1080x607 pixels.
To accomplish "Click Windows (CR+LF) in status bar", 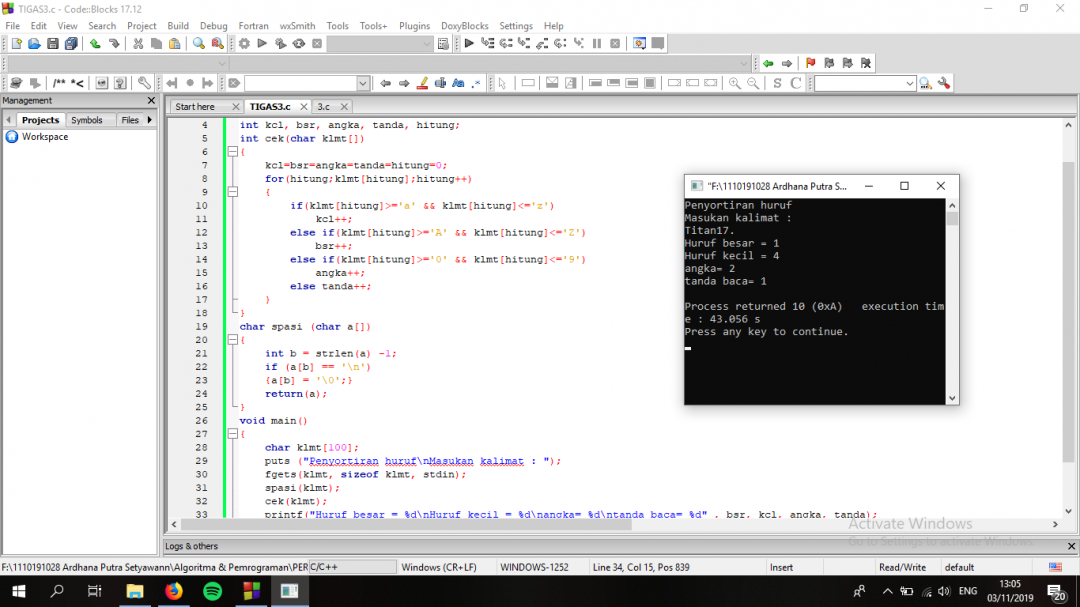I will tap(439, 568).
